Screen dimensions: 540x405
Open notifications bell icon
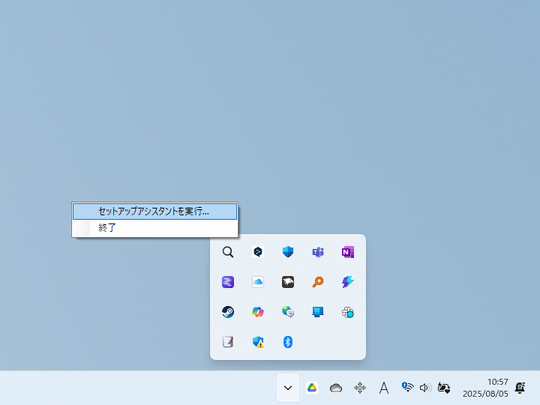click(x=520, y=388)
